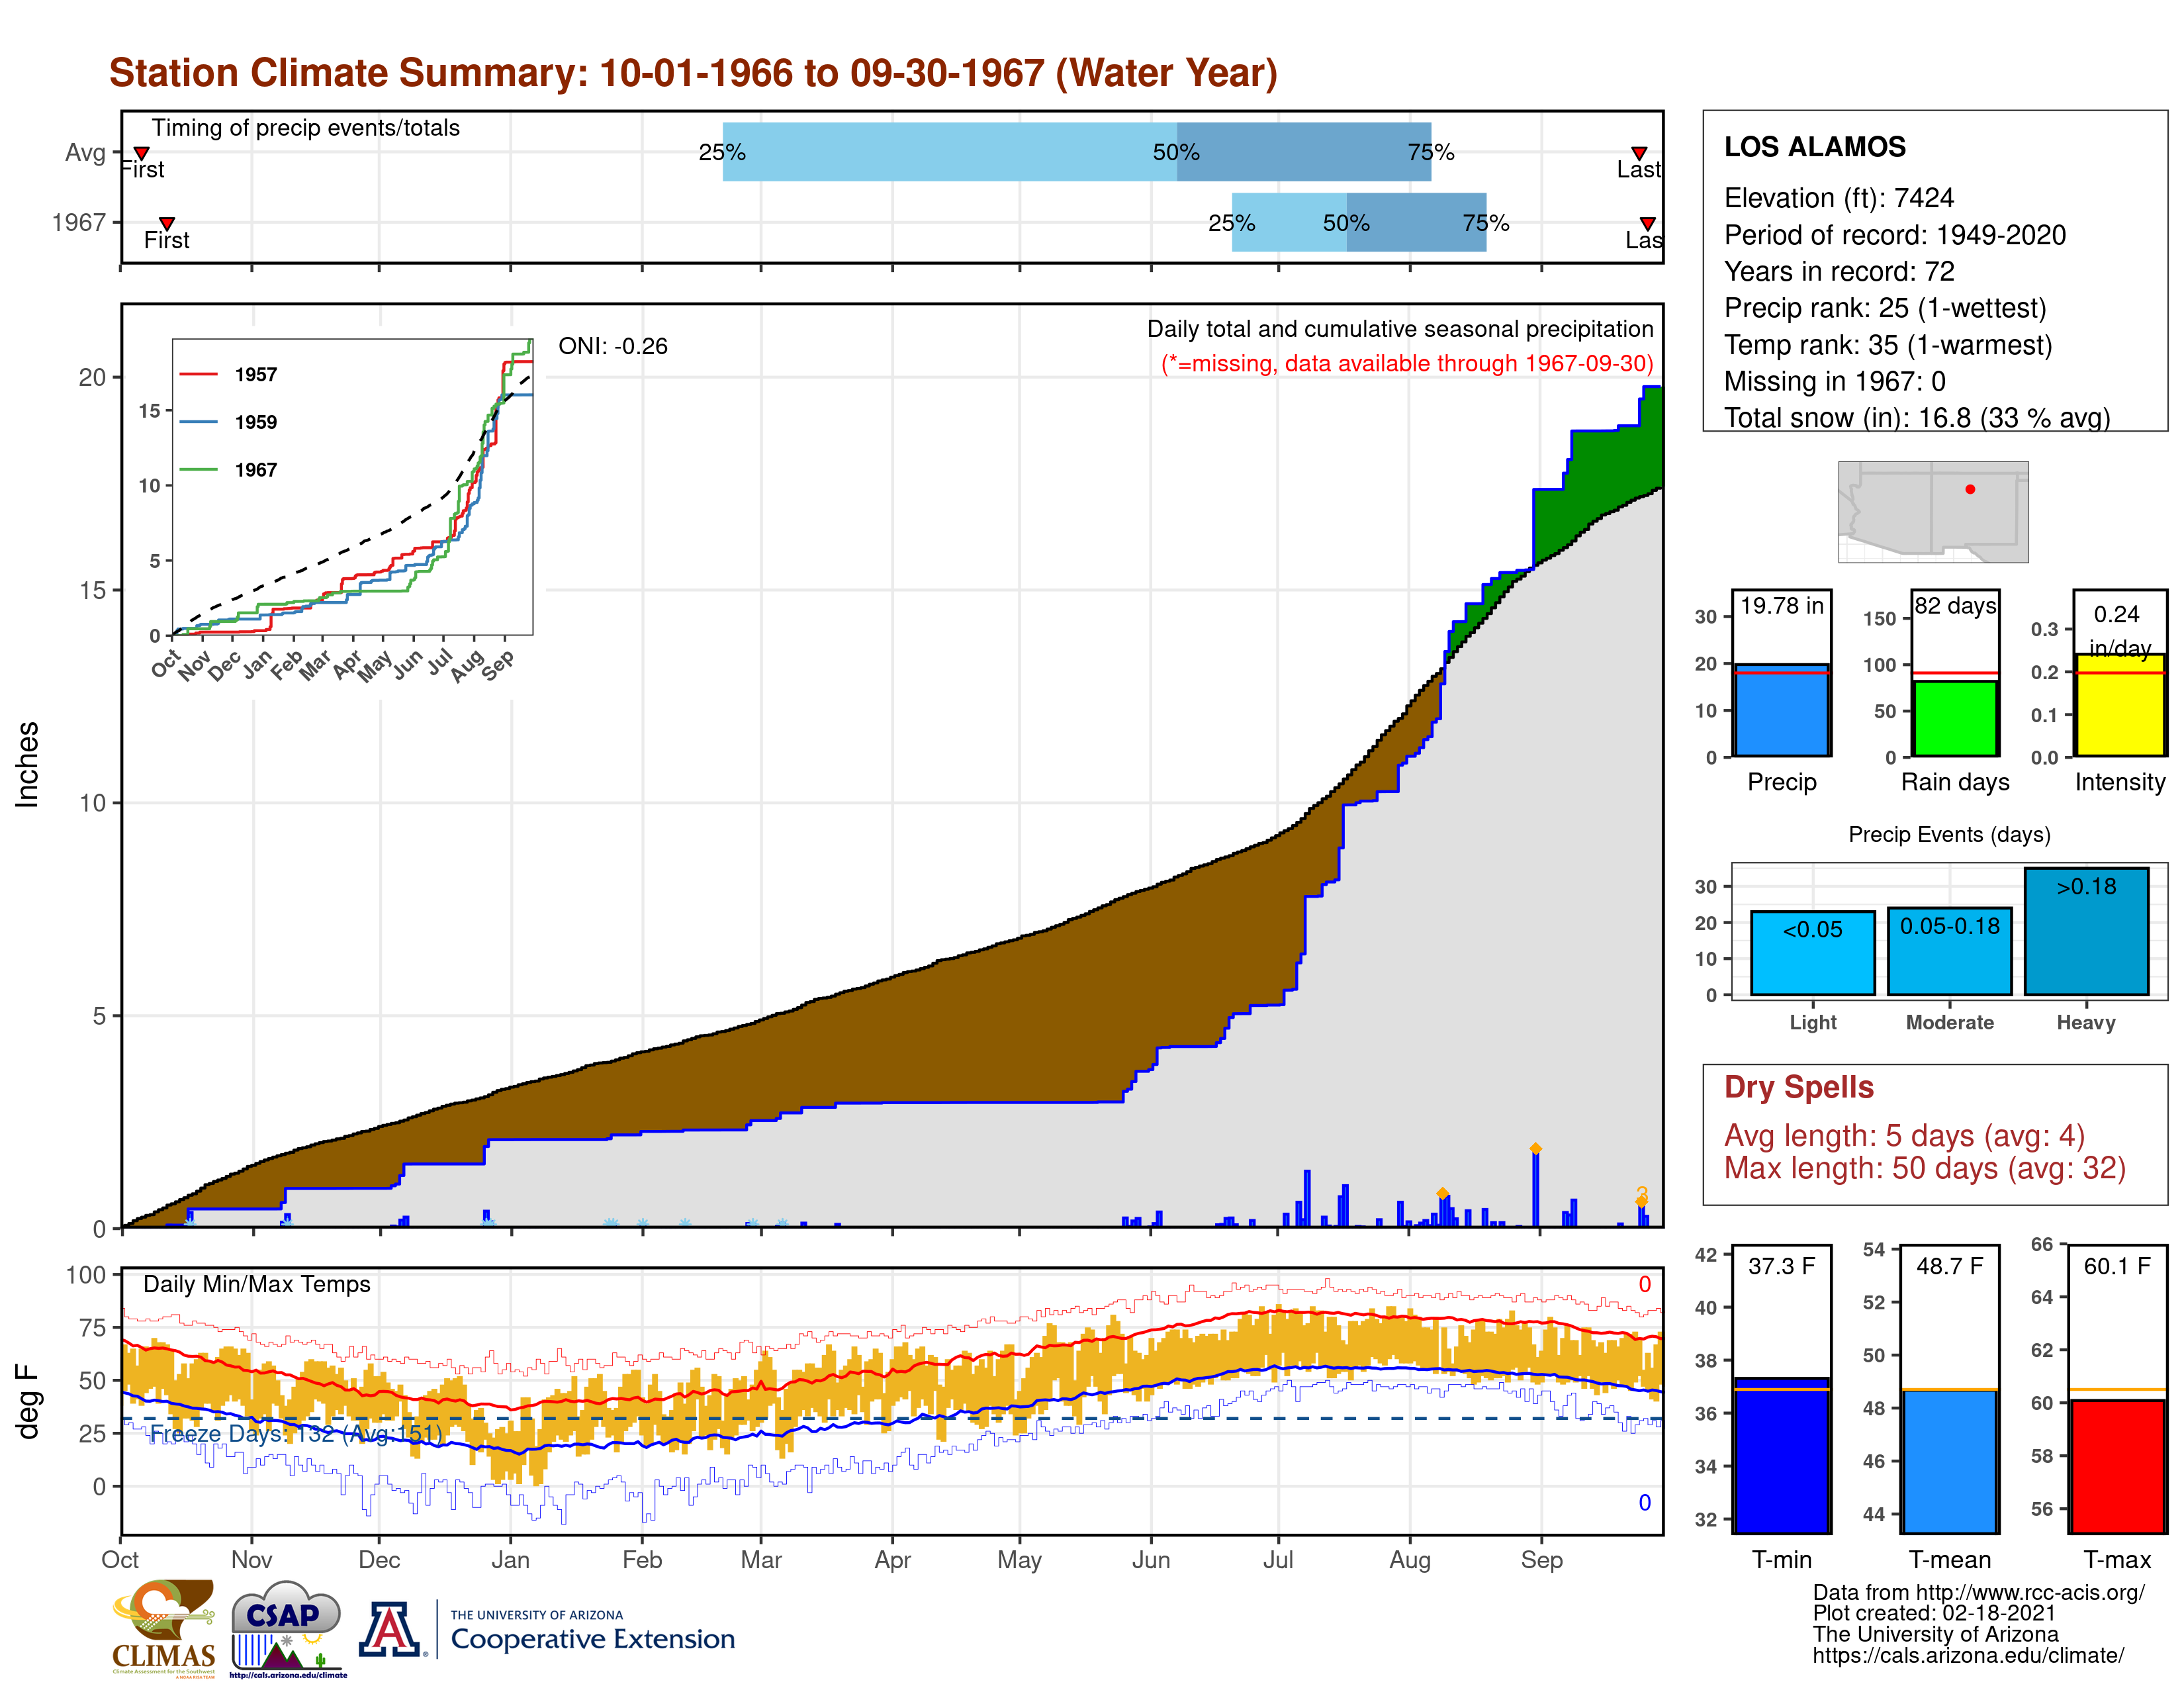Click the Avg 25%-50% light blue bar
The image size is (2184, 1688).
click(950, 152)
